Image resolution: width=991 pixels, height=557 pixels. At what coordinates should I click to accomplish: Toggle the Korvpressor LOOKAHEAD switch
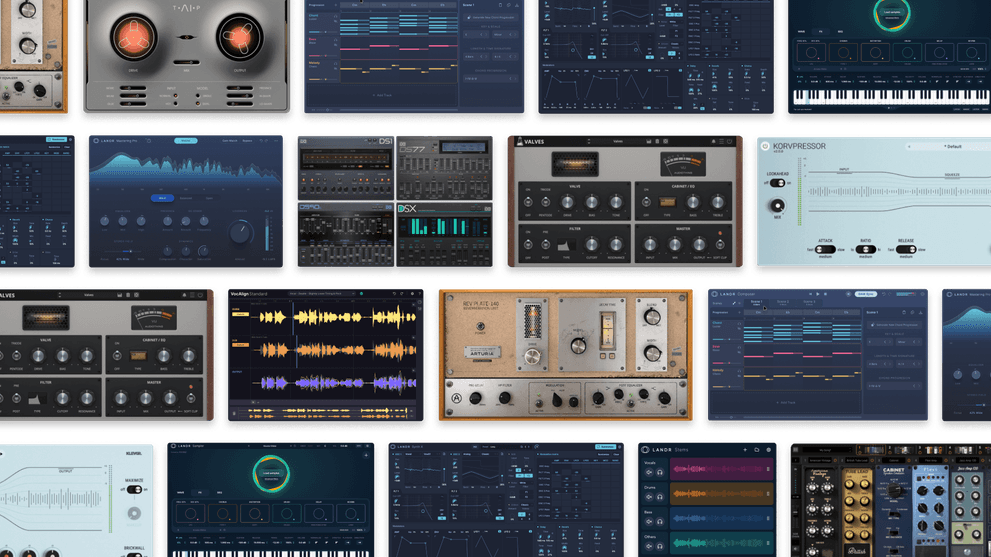point(777,183)
